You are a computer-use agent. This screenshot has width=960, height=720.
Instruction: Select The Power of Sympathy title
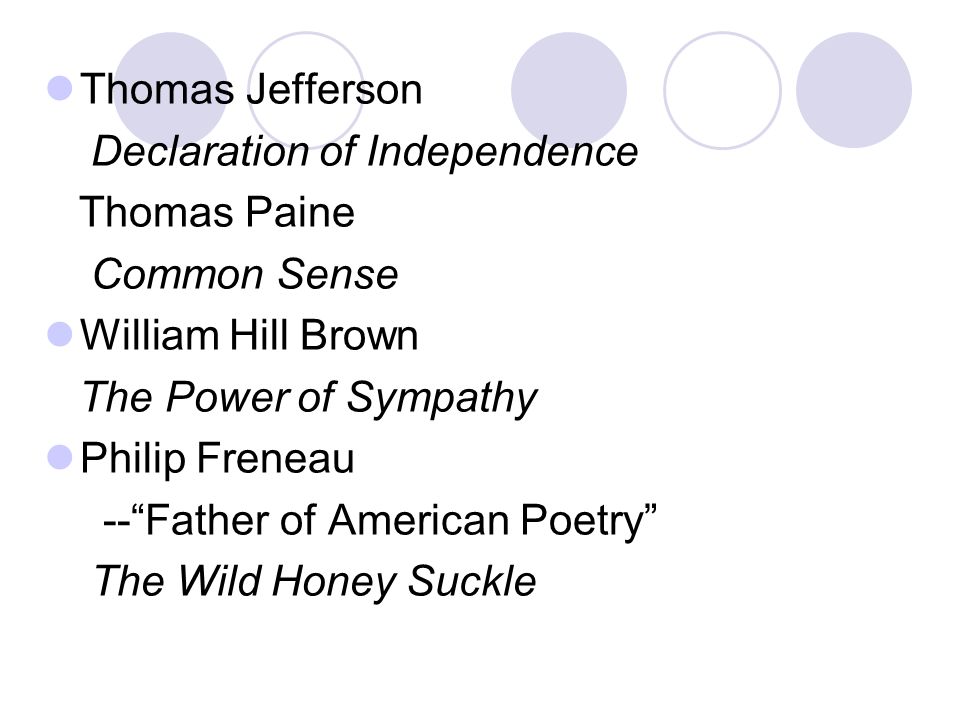click(310, 398)
